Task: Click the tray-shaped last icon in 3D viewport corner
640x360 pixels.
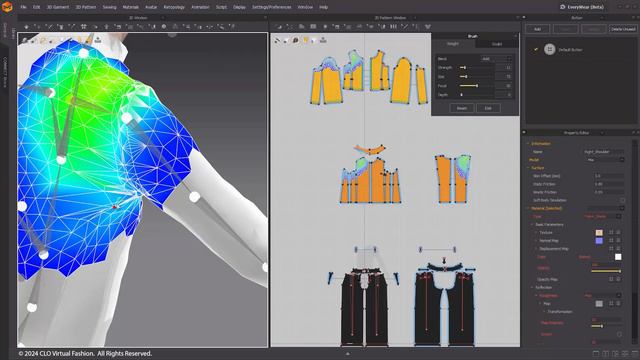Action: coord(98,40)
